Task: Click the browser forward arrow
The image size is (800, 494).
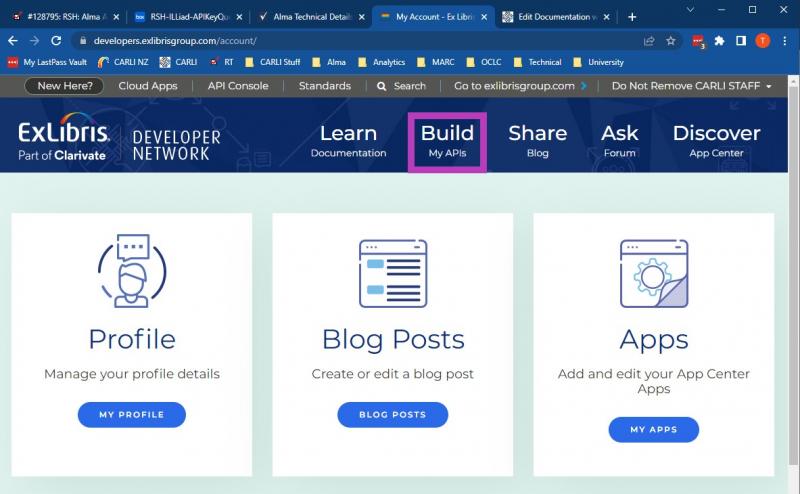Action: click(34, 41)
